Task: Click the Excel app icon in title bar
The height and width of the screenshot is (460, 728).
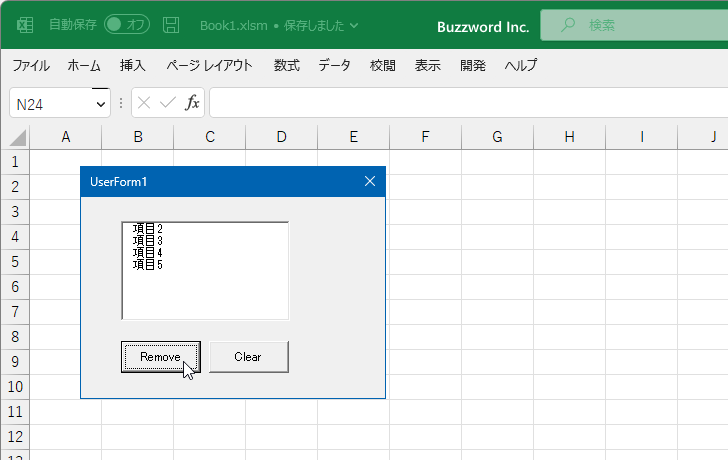Action: click(25, 25)
